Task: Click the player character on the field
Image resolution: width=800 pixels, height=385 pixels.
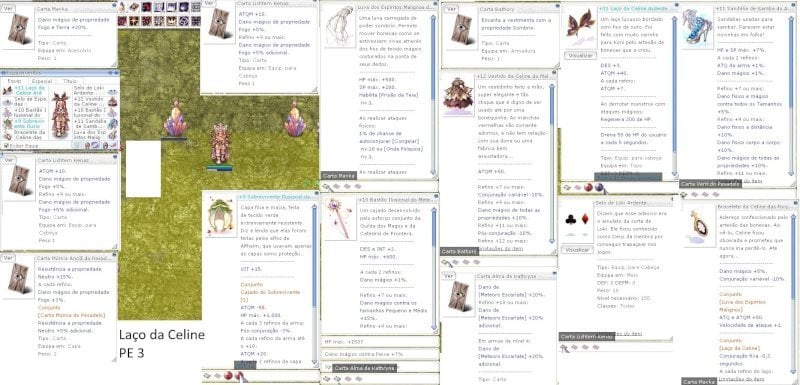Action: click(220, 144)
